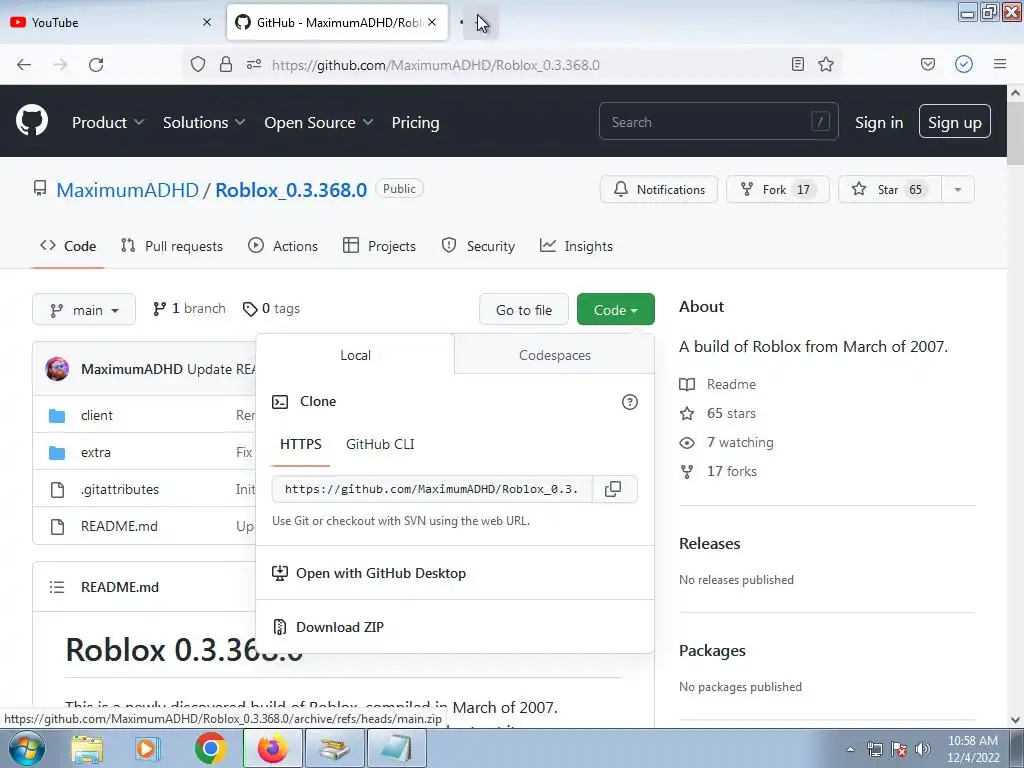Screen dimensions: 1024x768
Task: Open Windows Media Player taskbar icon
Action: (x=148, y=748)
